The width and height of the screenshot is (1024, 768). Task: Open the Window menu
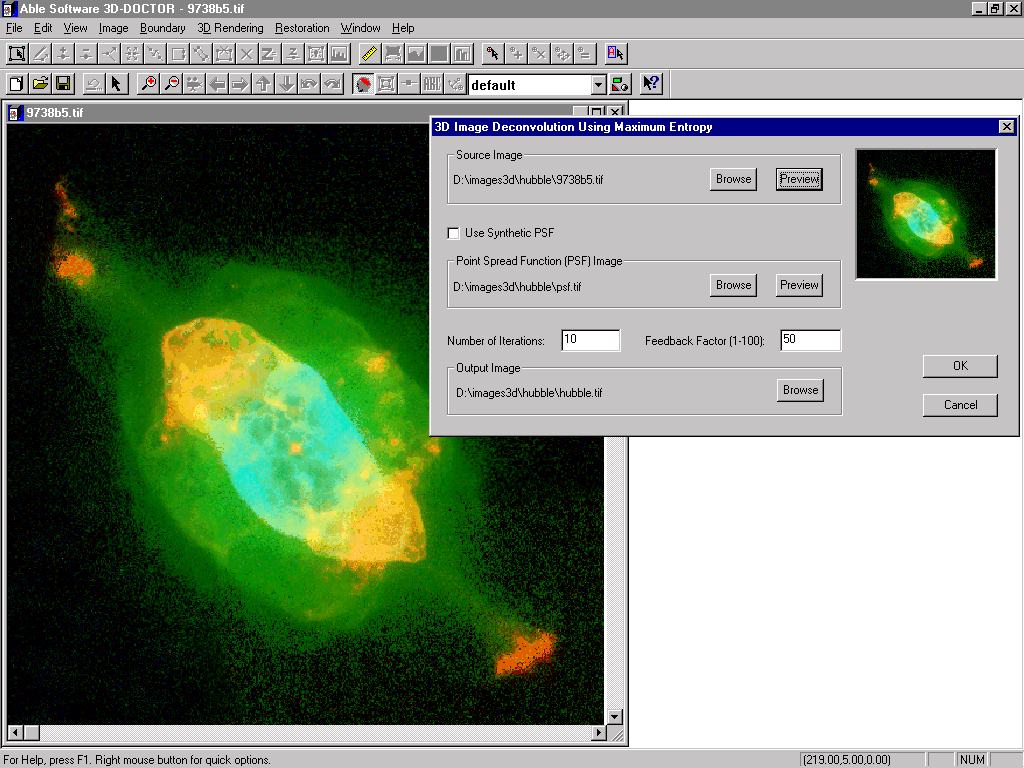pyautogui.click(x=360, y=28)
